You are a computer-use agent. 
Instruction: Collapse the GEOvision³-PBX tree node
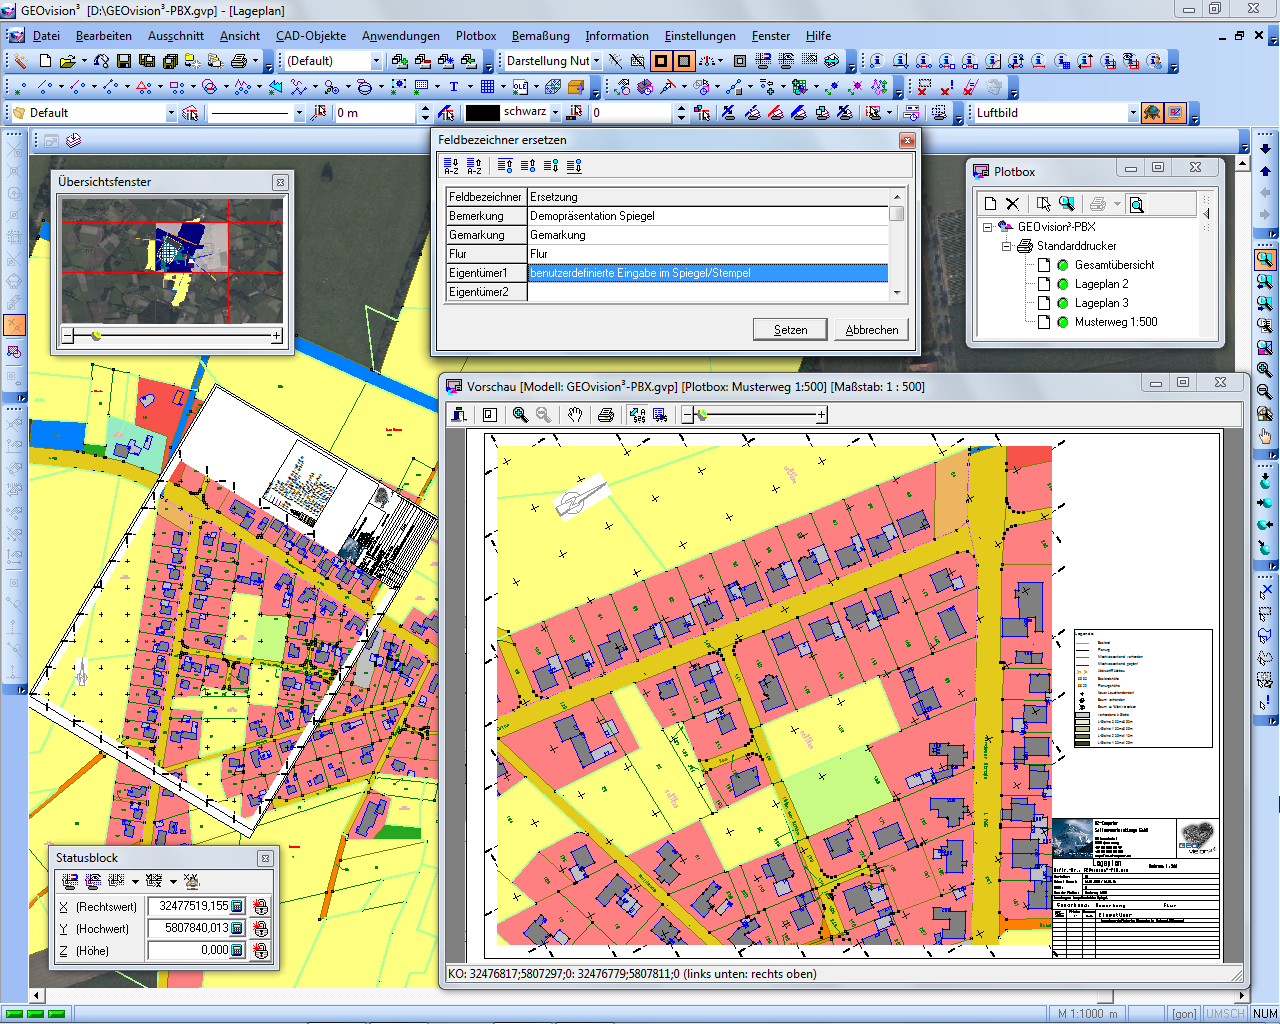point(987,227)
